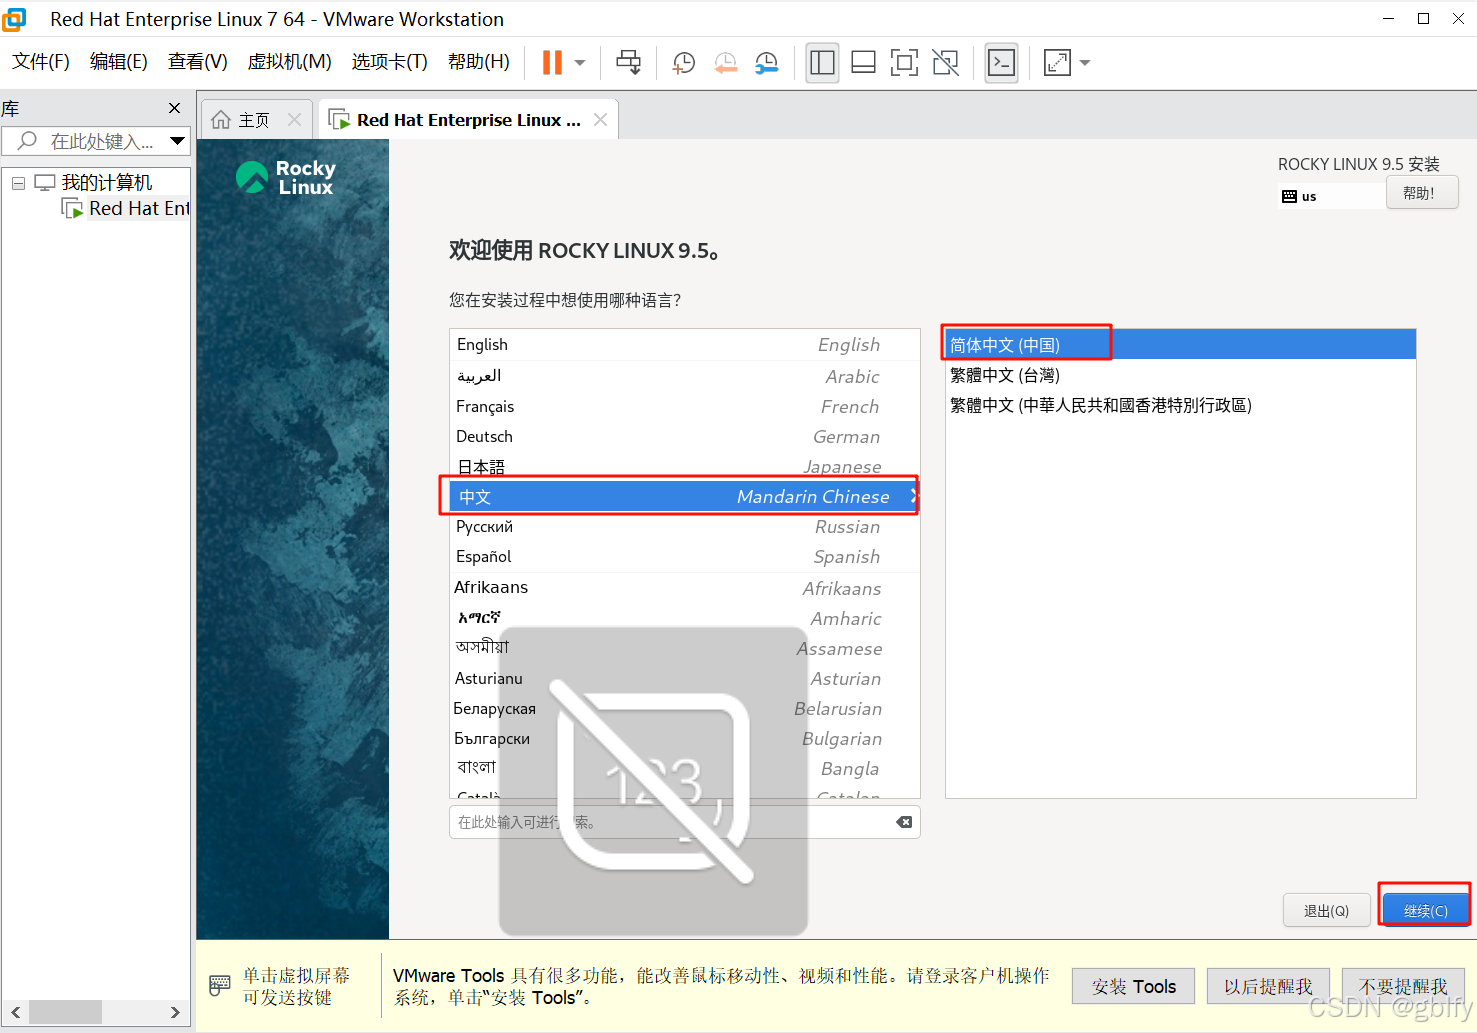Click the us keyboard layout indicator
1477x1033 pixels.
[x=1300, y=196]
